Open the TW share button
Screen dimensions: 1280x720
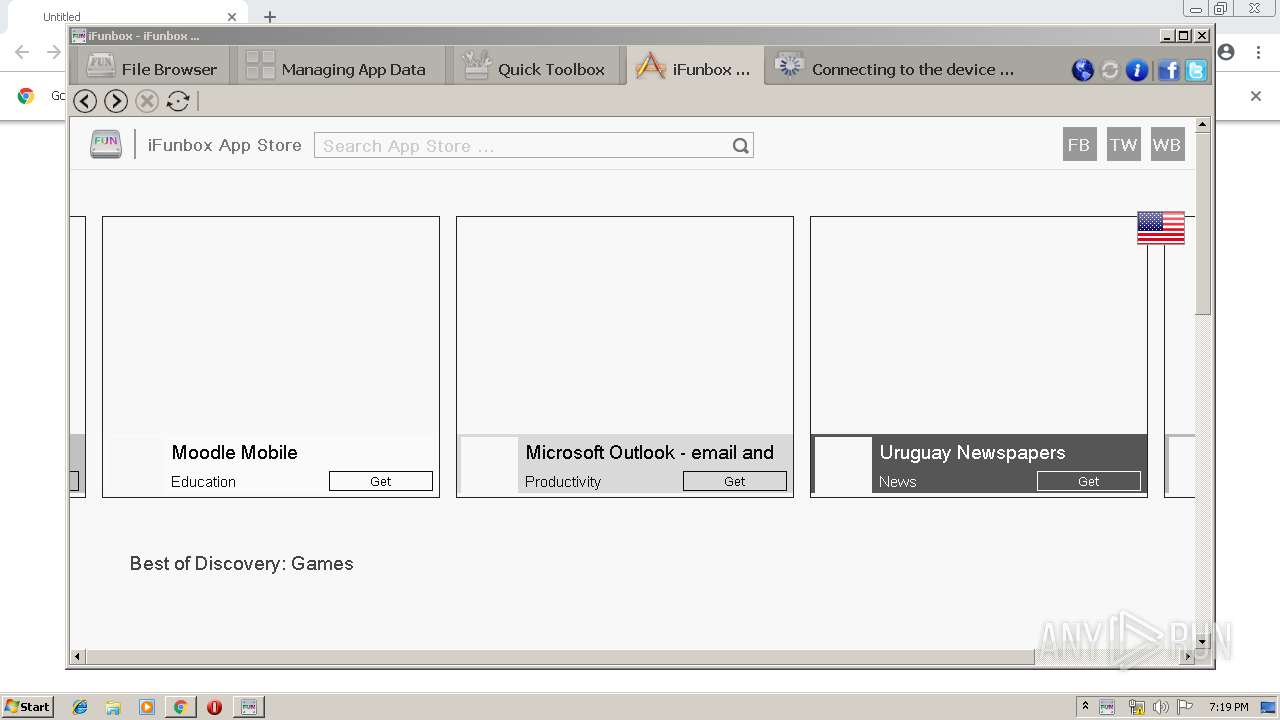pos(1123,144)
